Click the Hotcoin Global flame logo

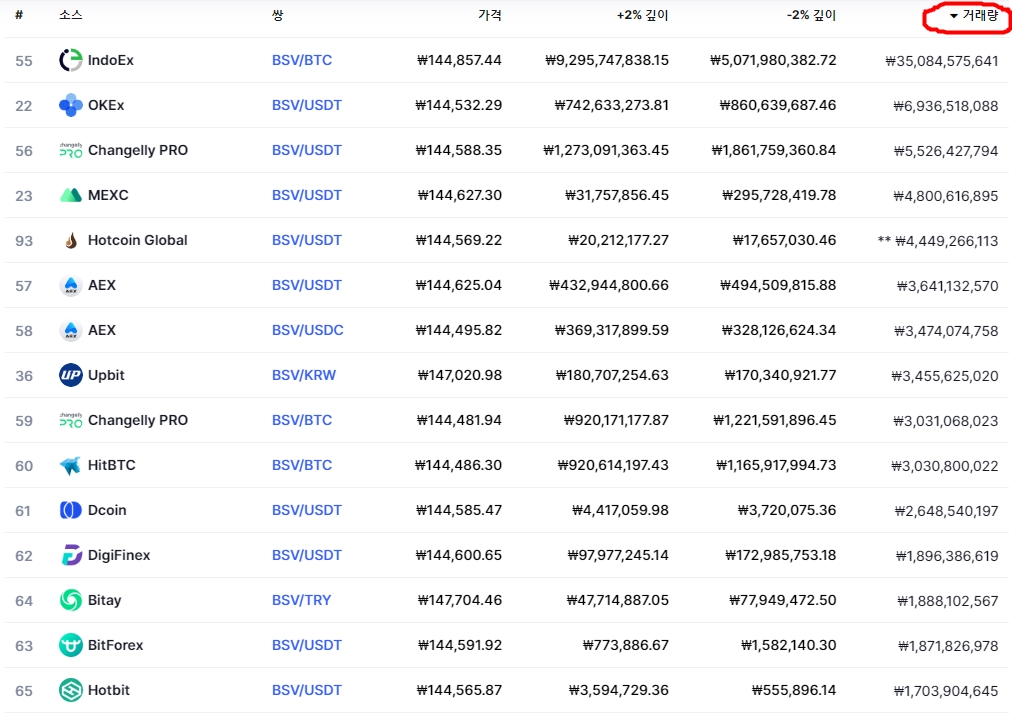click(71, 241)
